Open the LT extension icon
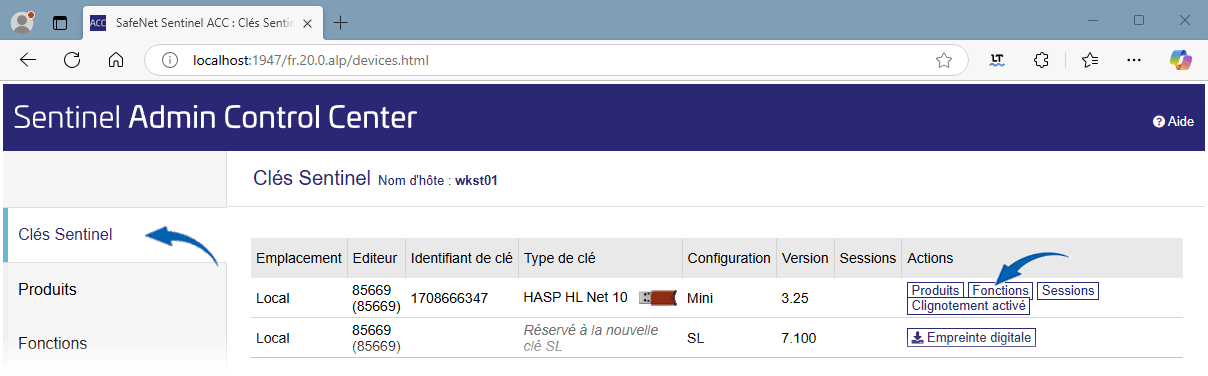Viewport: 1208px width, 376px height. click(996, 60)
